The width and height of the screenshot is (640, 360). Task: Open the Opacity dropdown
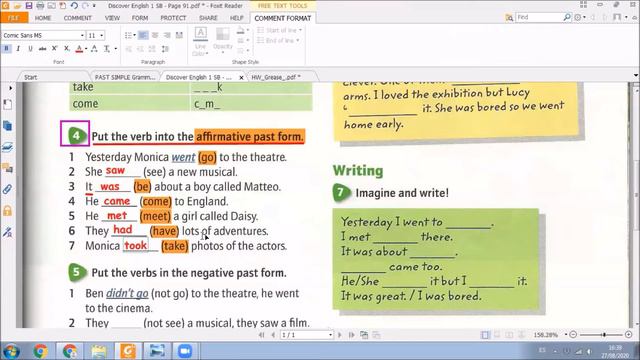[222, 42]
